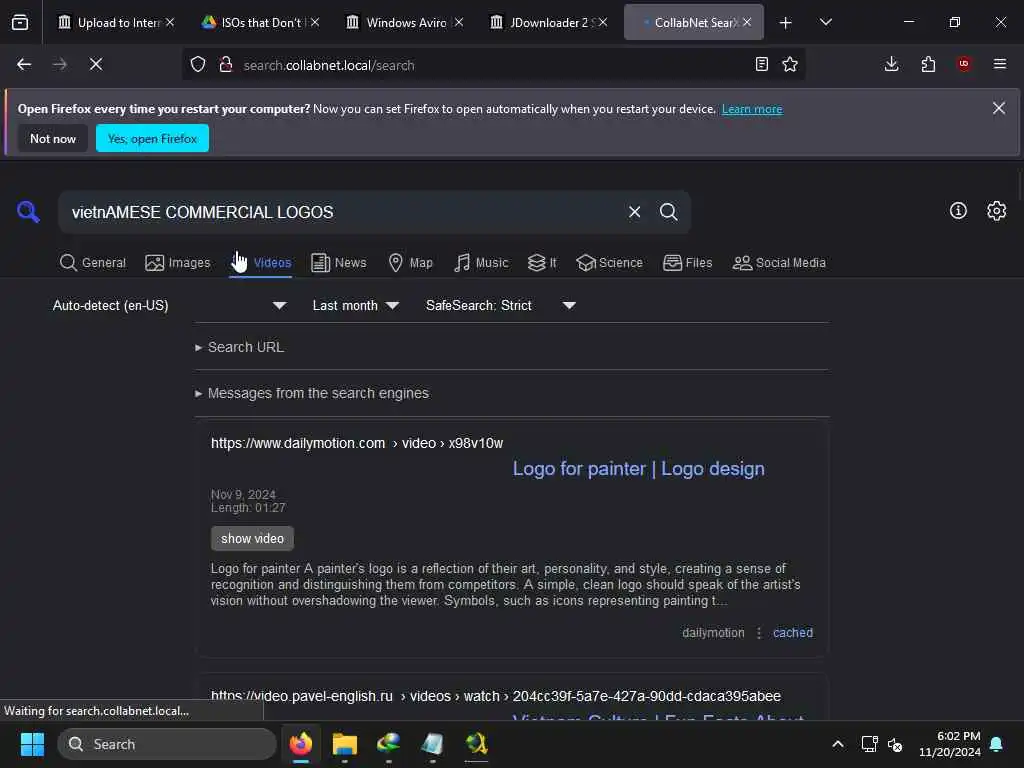
Task: Show hidden tray icons chevron
Action: pos(838,744)
